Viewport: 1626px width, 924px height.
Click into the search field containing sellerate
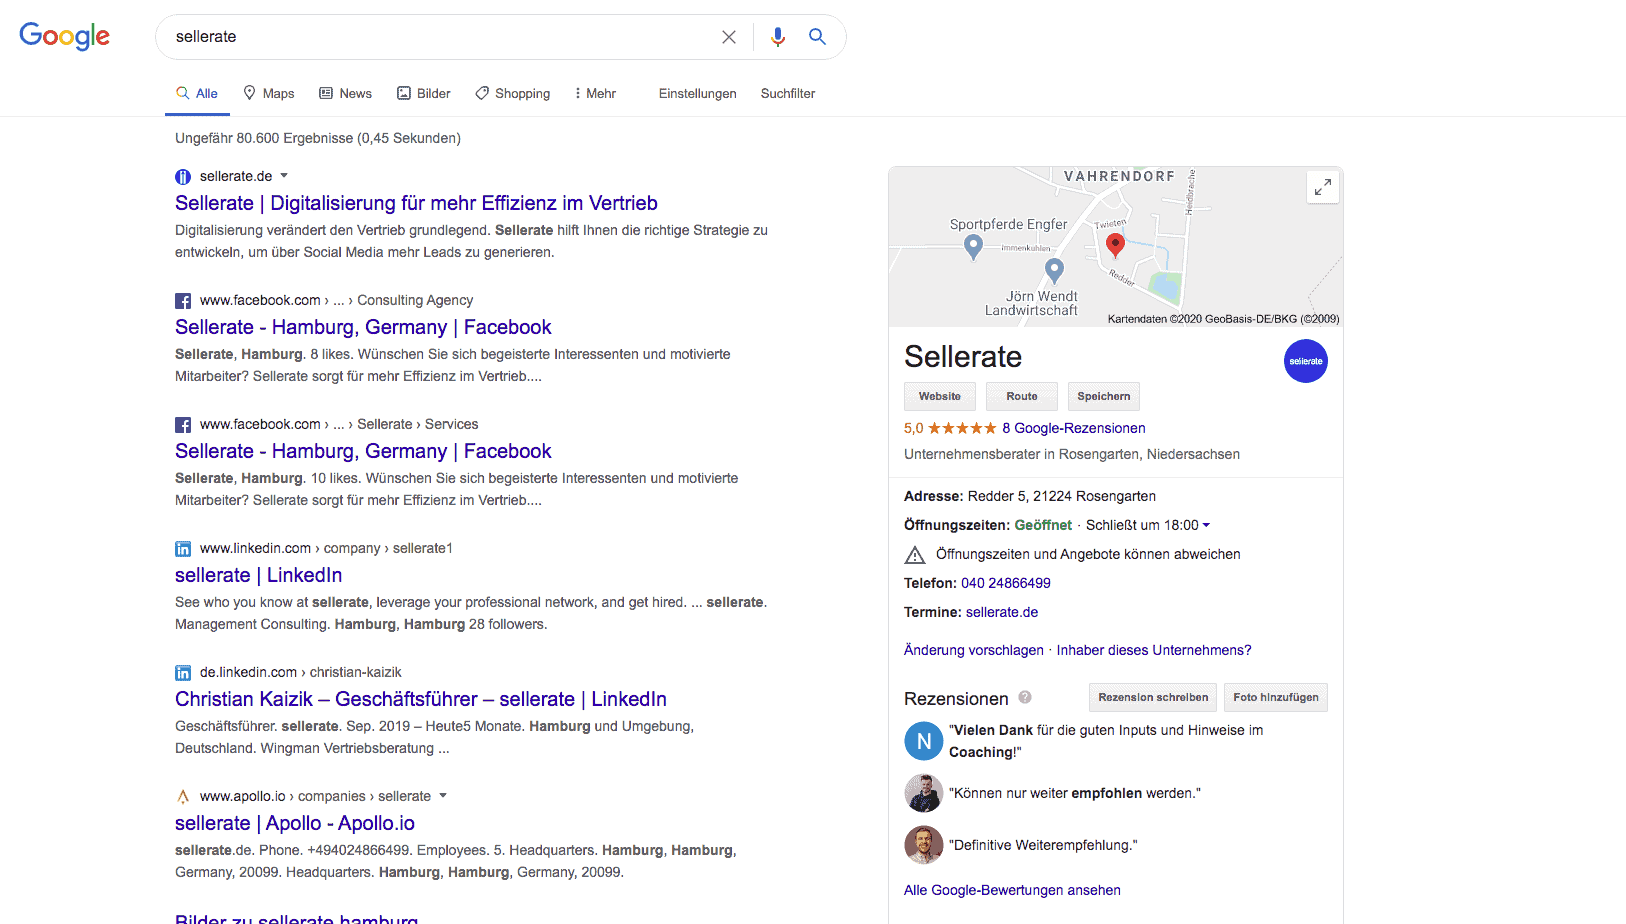(440, 37)
